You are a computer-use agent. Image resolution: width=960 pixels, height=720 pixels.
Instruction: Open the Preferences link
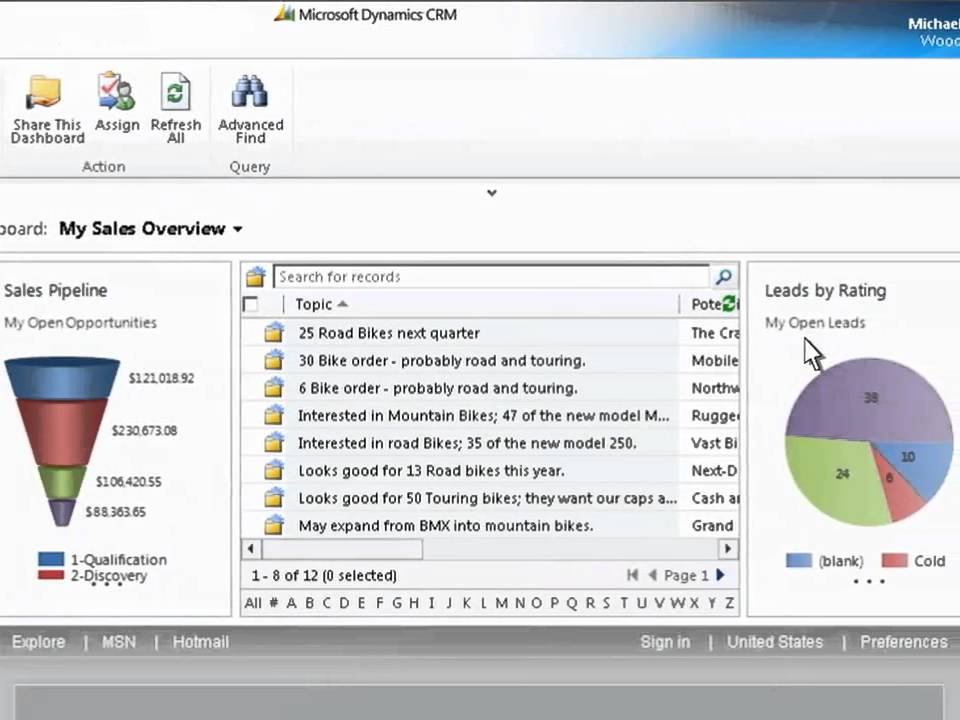click(904, 642)
